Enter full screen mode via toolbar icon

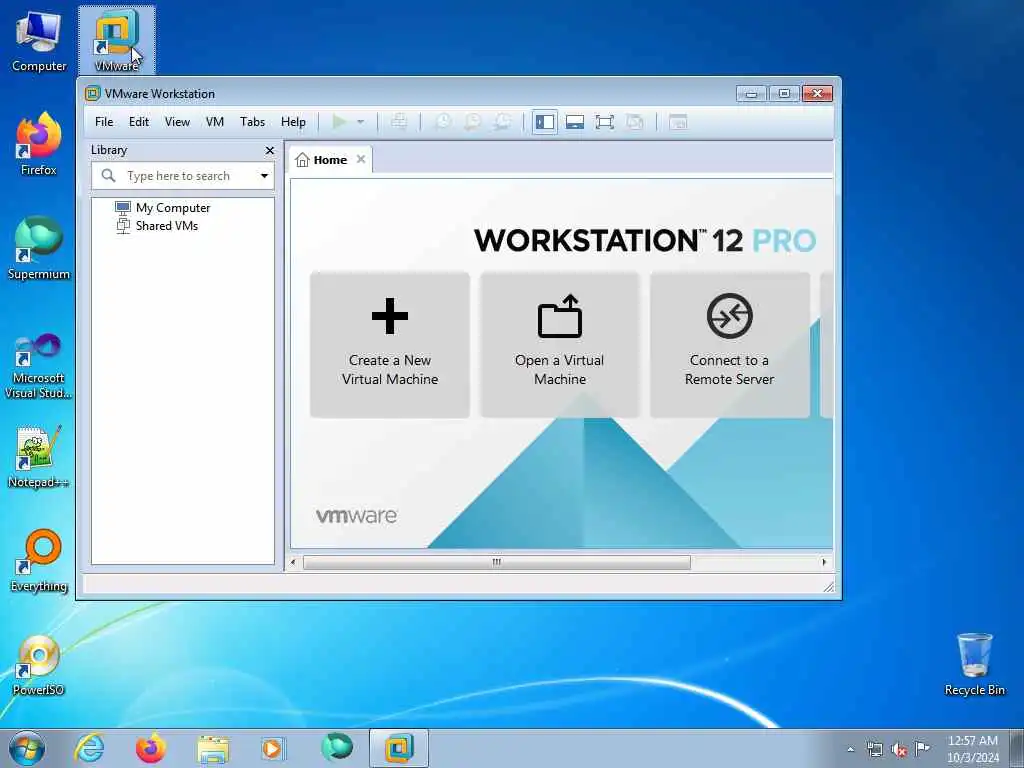[605, 122]
